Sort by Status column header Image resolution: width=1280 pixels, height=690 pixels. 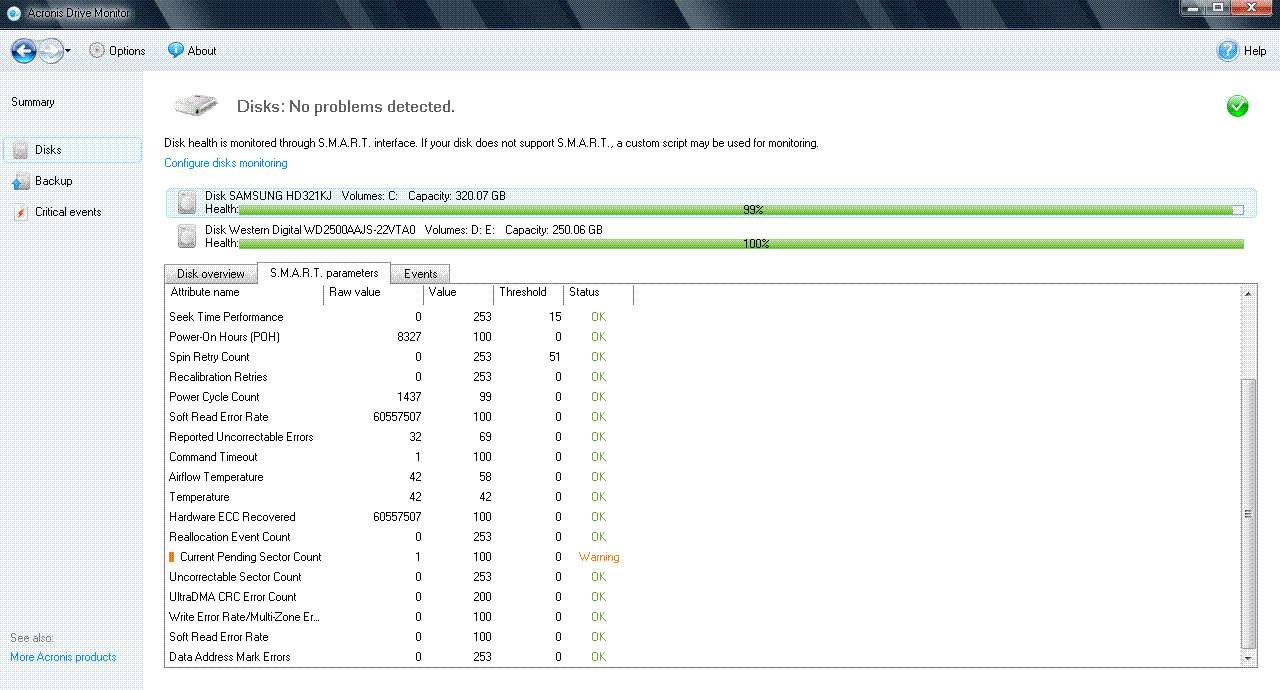599,293
